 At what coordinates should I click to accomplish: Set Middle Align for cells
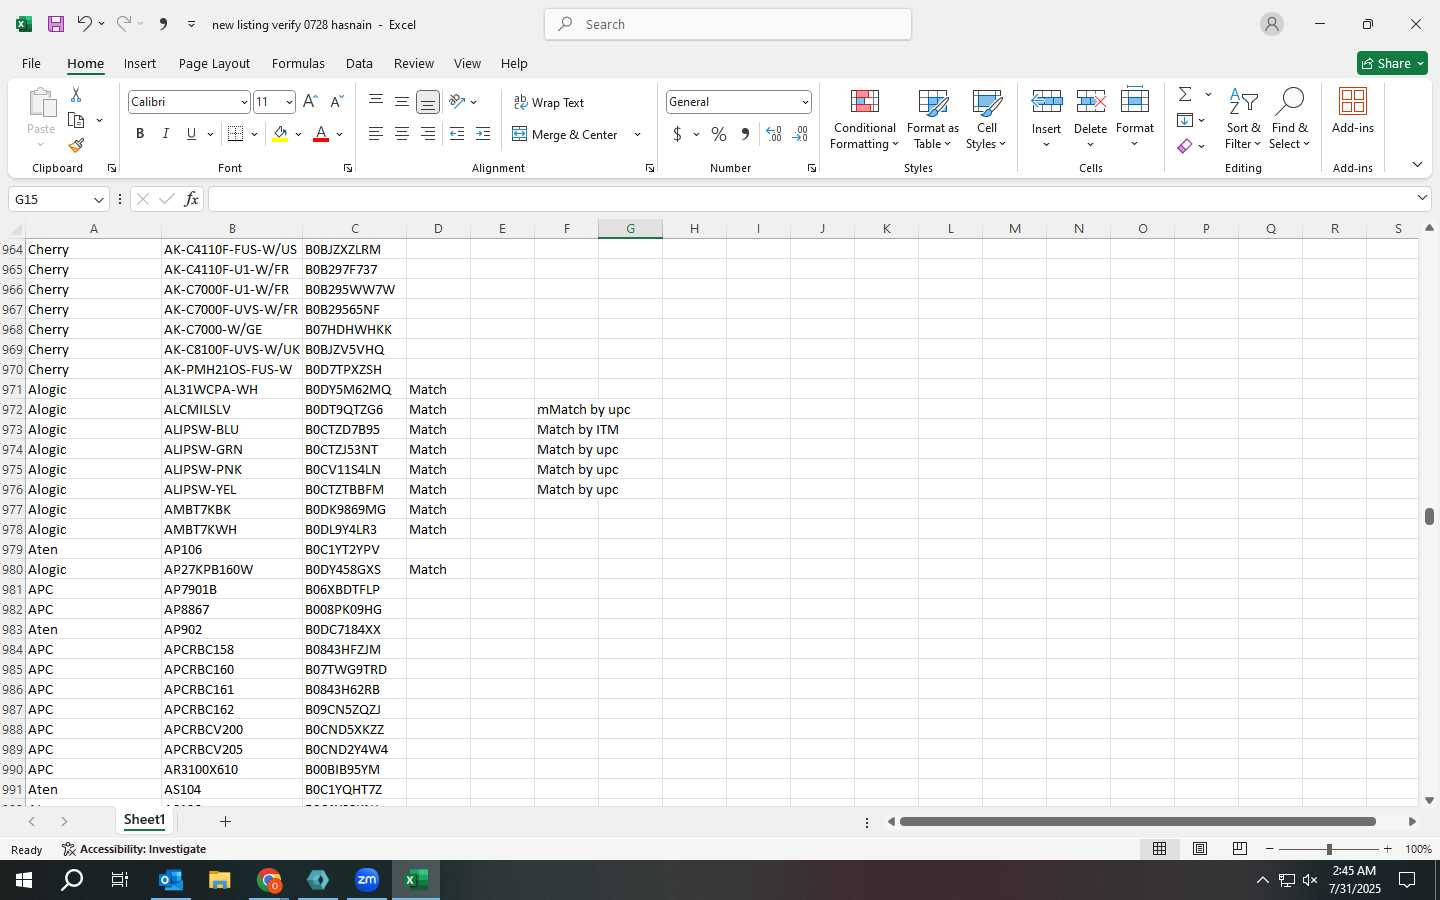click(402, 102)
